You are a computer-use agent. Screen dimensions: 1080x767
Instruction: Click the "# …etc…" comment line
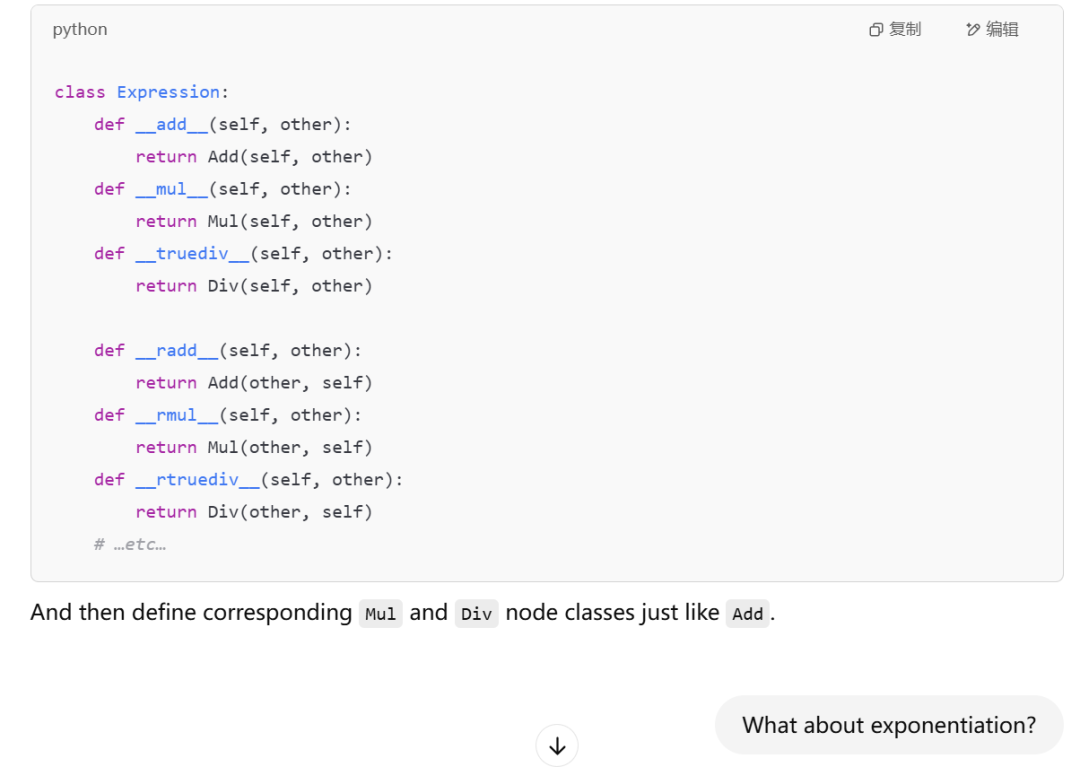pos(130,544)
